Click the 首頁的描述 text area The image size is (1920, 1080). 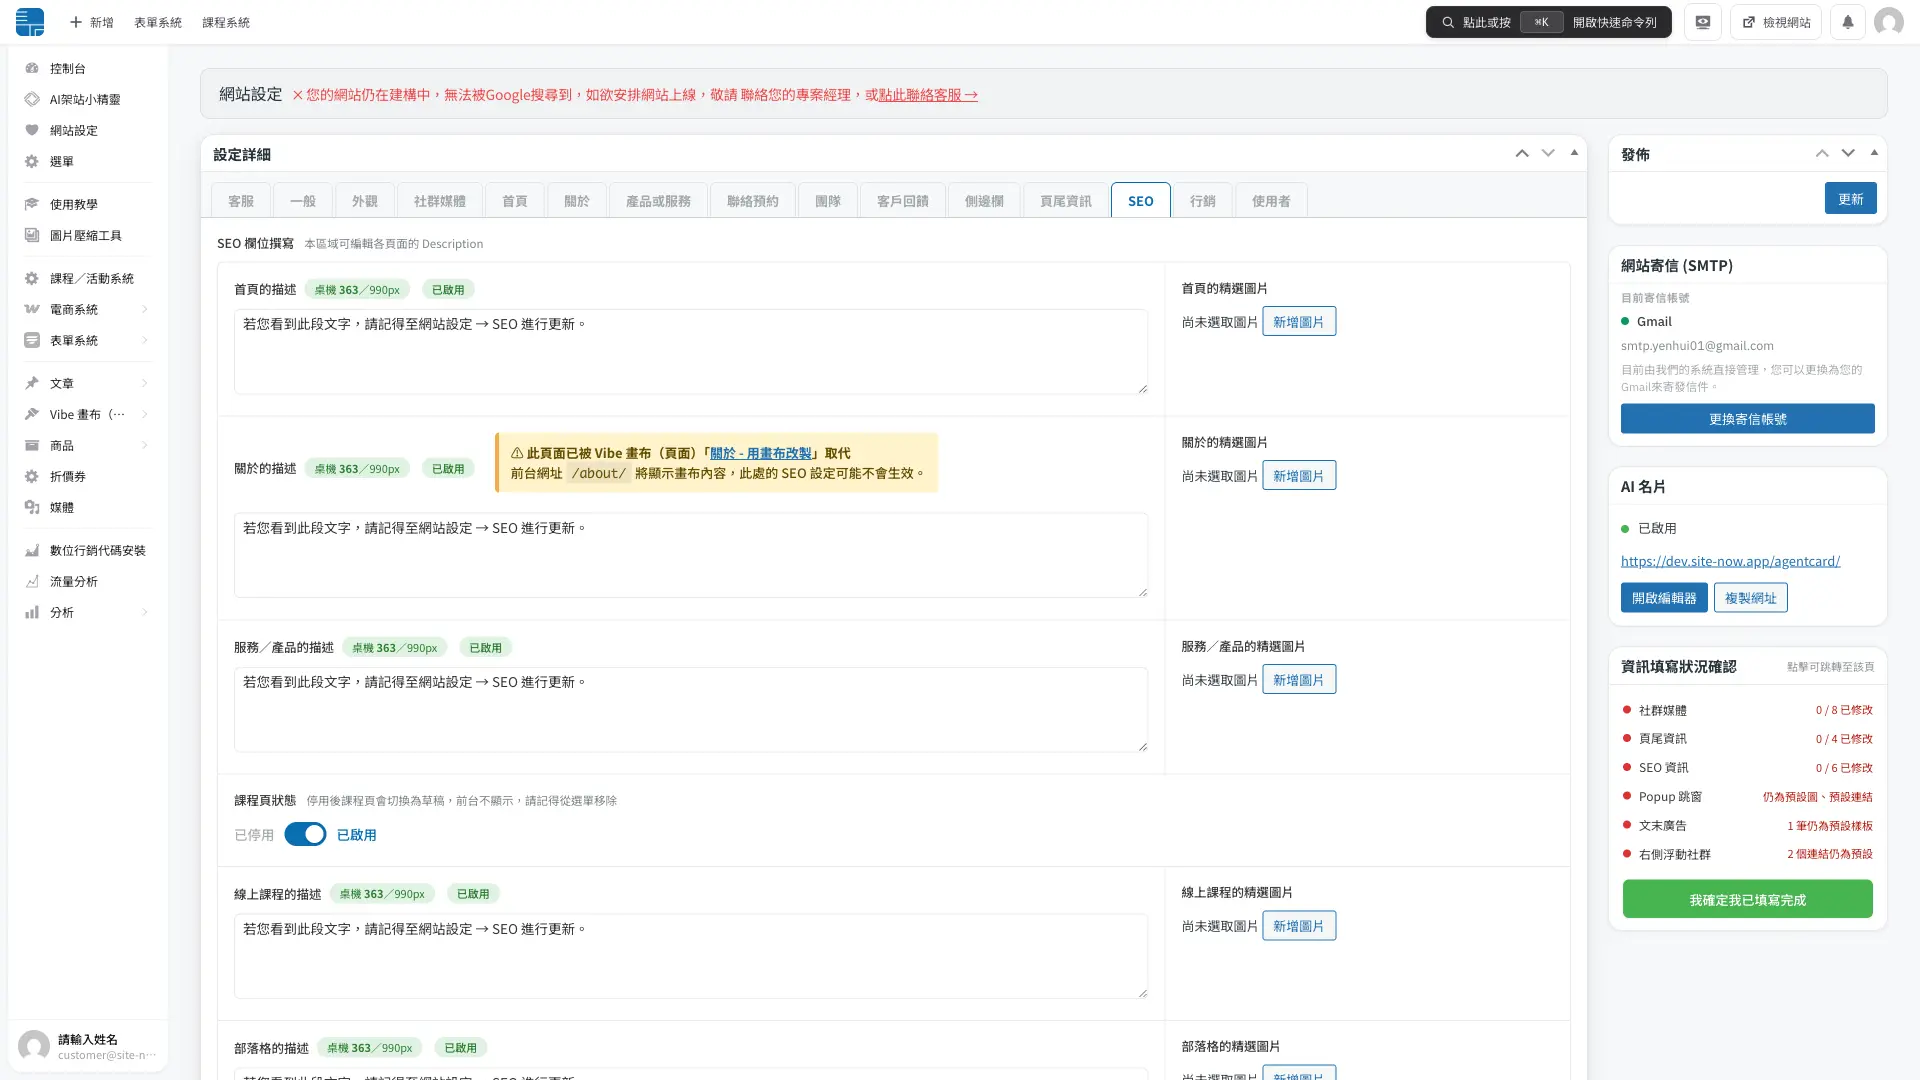[691, 351]
